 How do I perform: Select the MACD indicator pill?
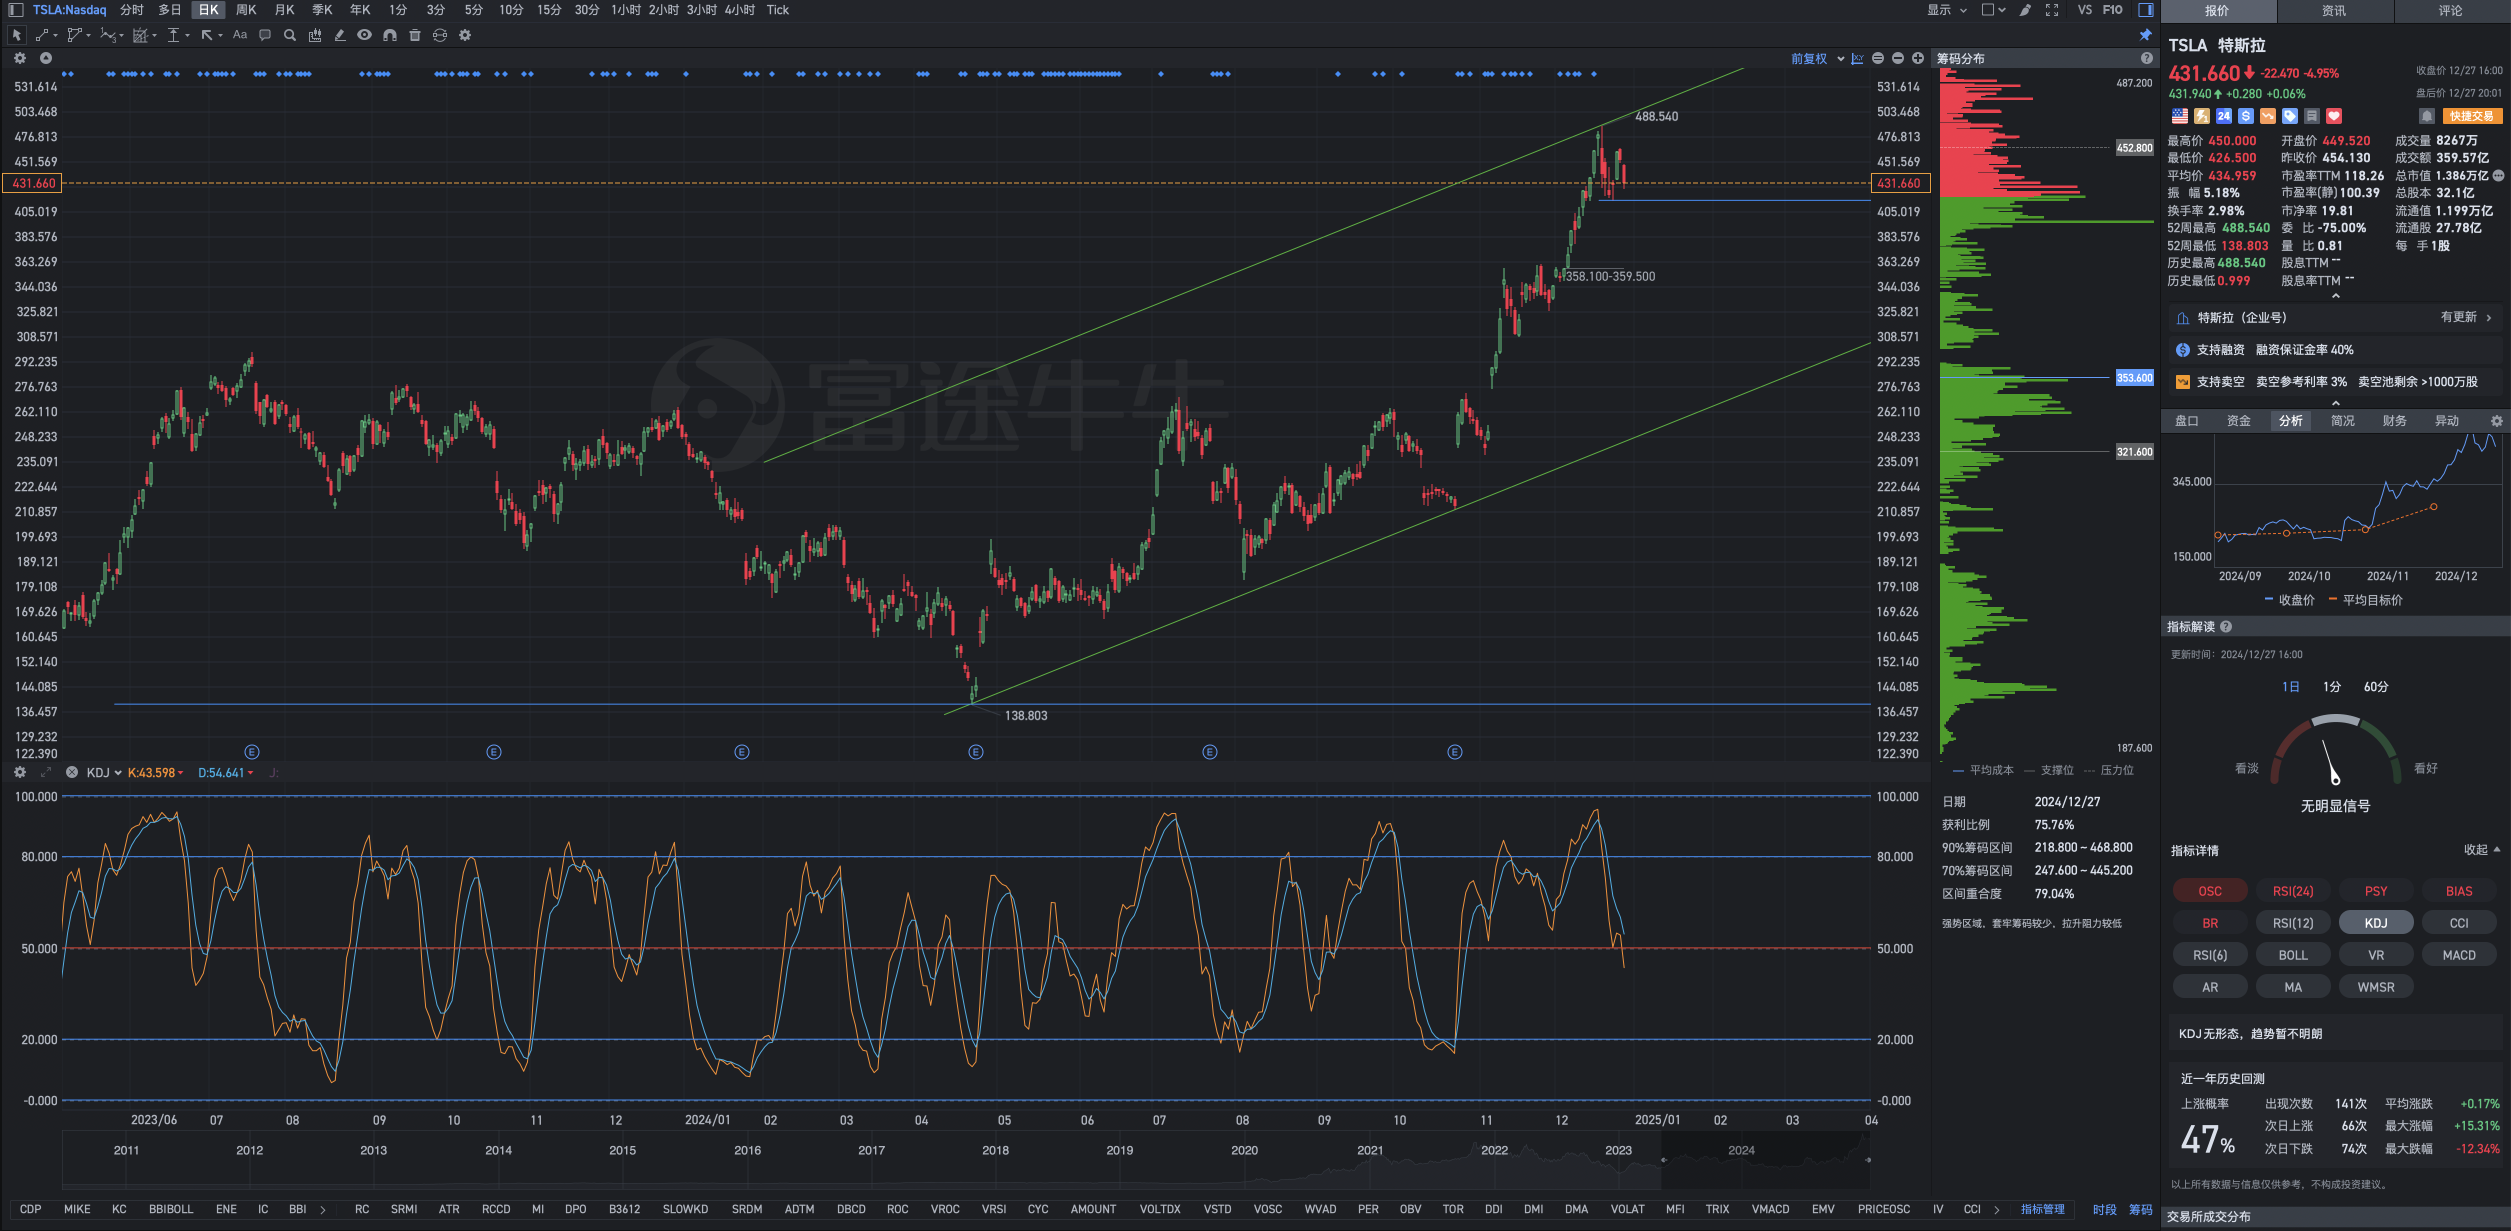click(x=2459, y=955)
